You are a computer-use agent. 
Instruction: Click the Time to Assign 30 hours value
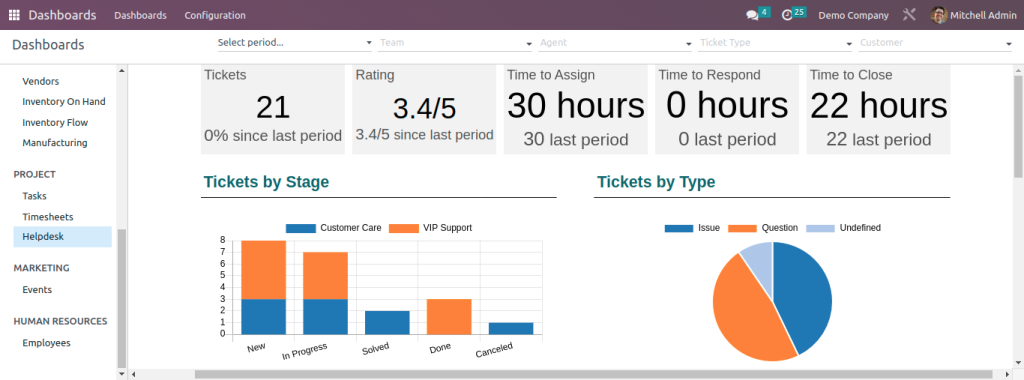point(576,105)
